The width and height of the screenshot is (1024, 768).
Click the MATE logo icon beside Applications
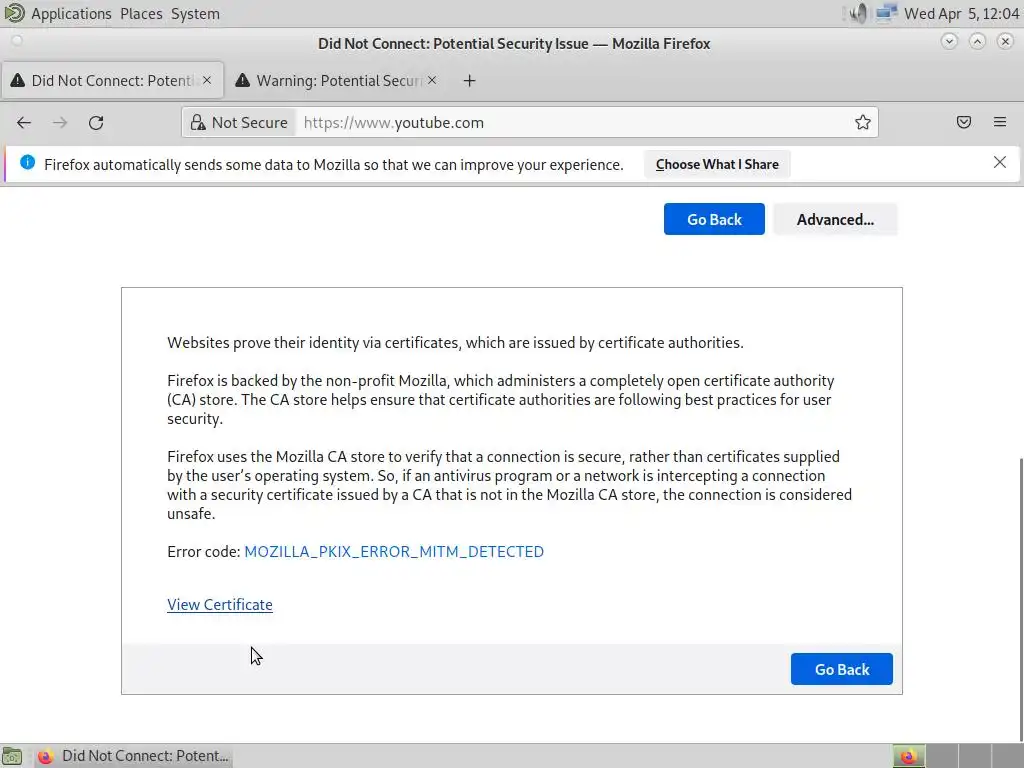coord(14,13)
